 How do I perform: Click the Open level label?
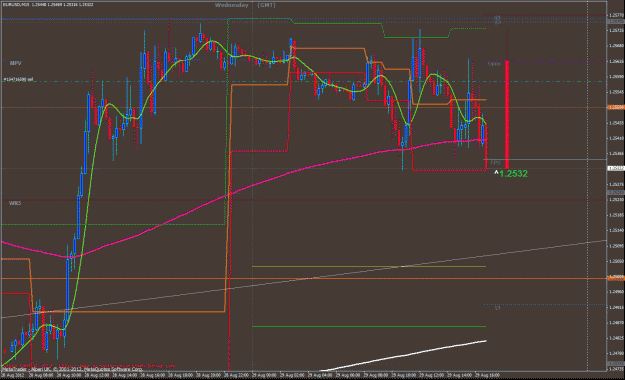tap(494, 64)
